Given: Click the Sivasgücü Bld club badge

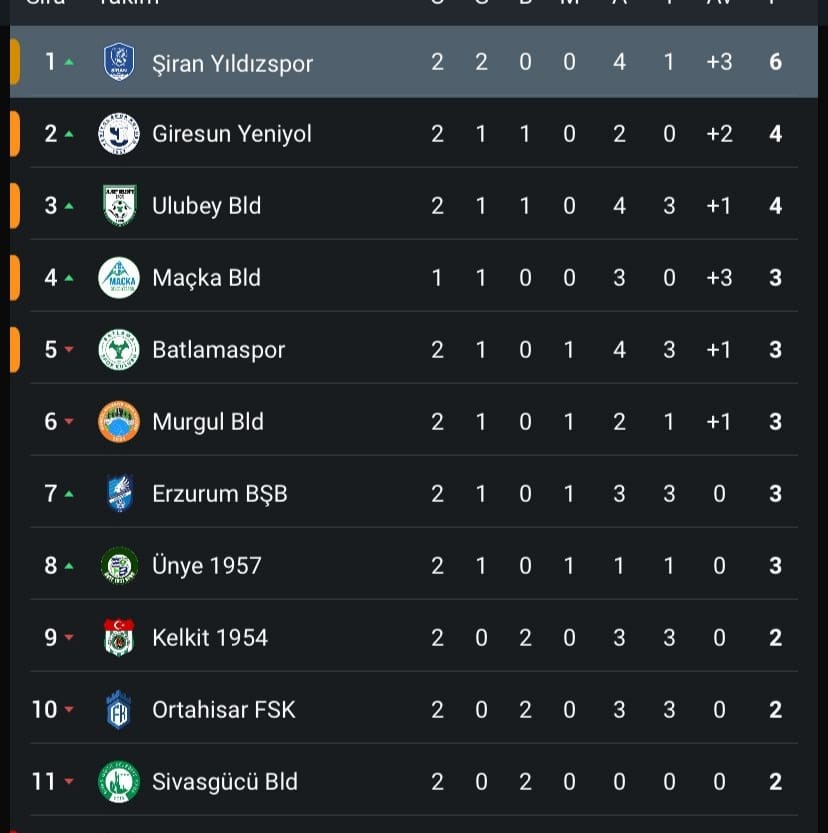Looking at the screenshot, I should pyautogui.click(x=119, y=782).
